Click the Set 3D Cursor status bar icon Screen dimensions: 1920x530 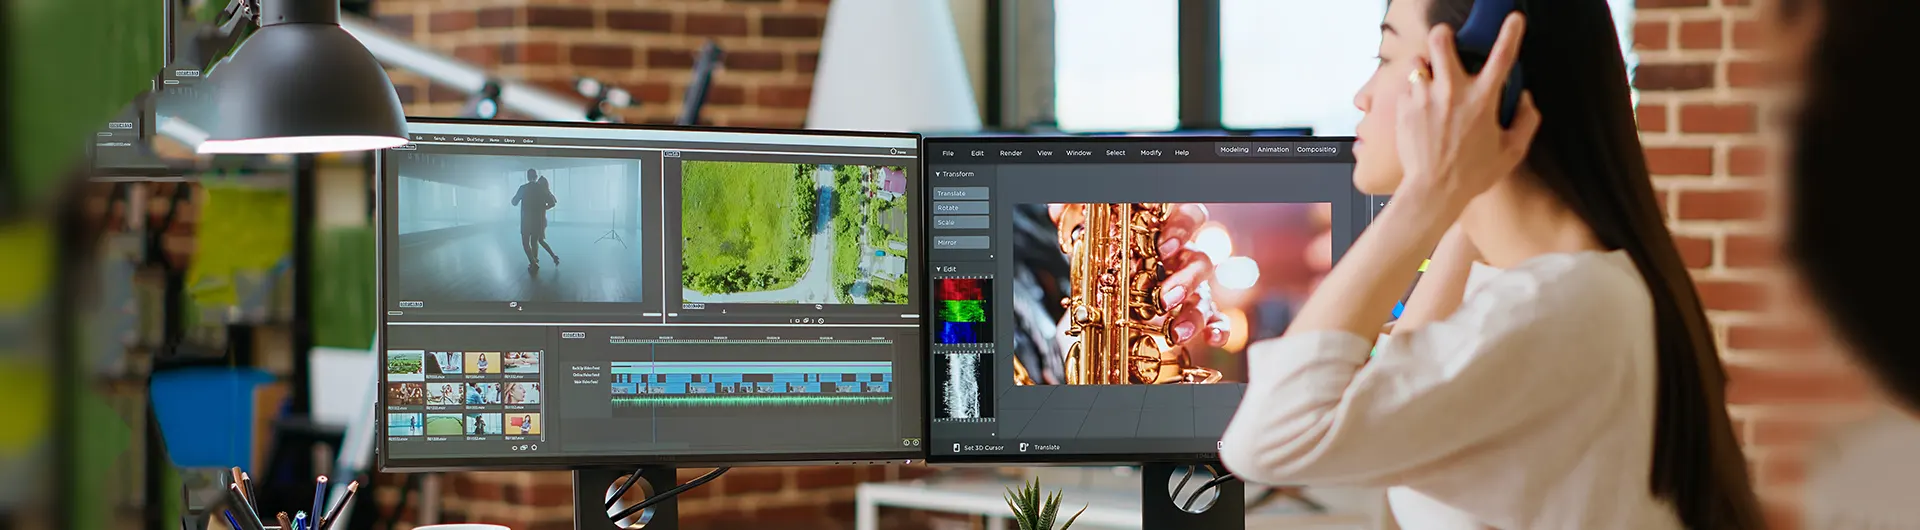(956, 447)
